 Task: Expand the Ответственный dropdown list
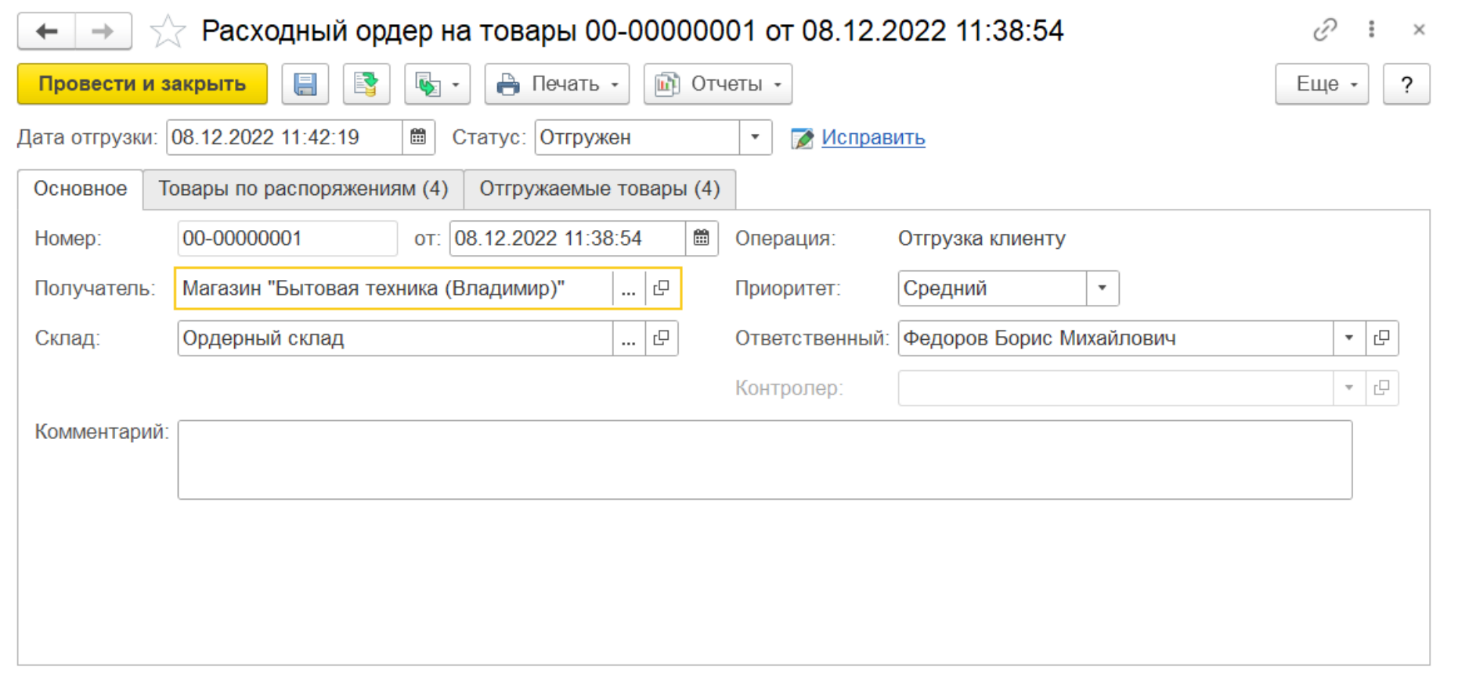pyautogui.click(x=1348, y=339)
